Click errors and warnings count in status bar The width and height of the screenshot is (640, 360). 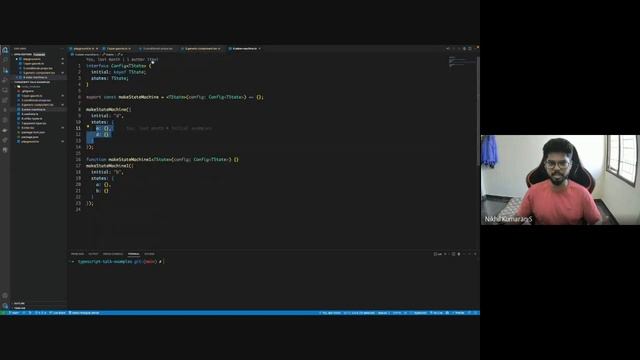click(41, 313)
